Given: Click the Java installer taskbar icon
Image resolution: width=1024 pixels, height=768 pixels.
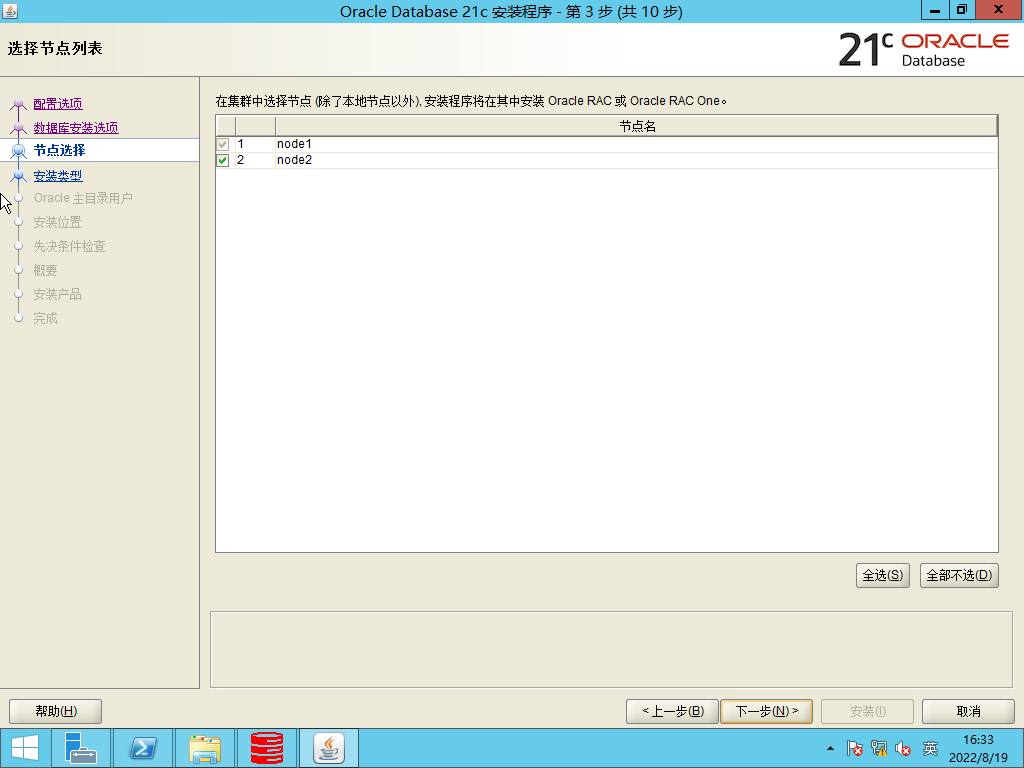Looking at the screenshot, I should pos(329,748).
